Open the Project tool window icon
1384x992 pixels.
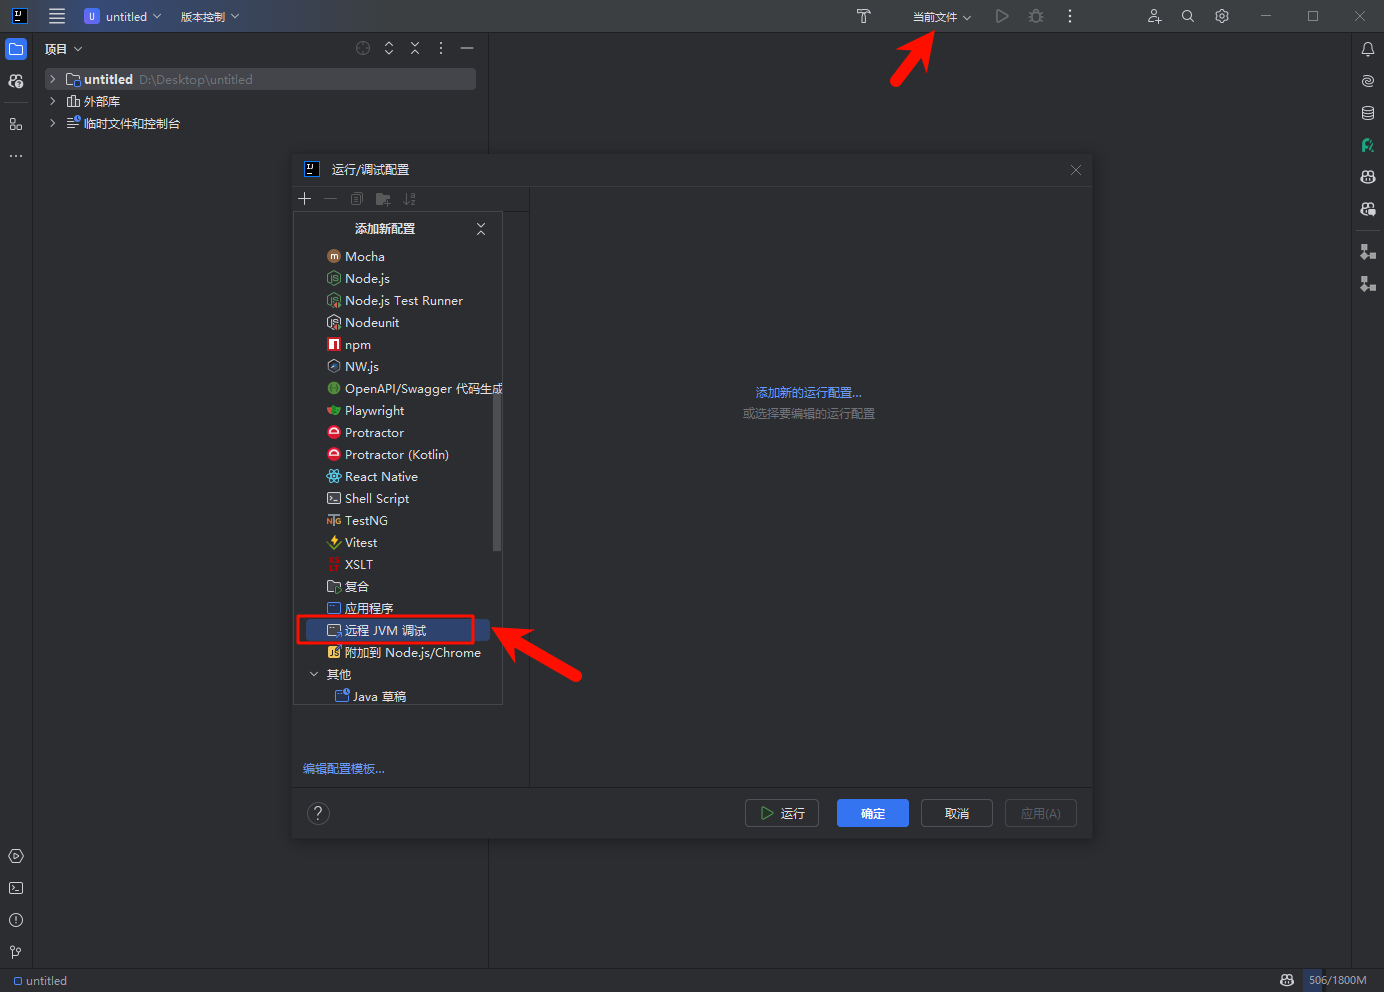point(16,49)
